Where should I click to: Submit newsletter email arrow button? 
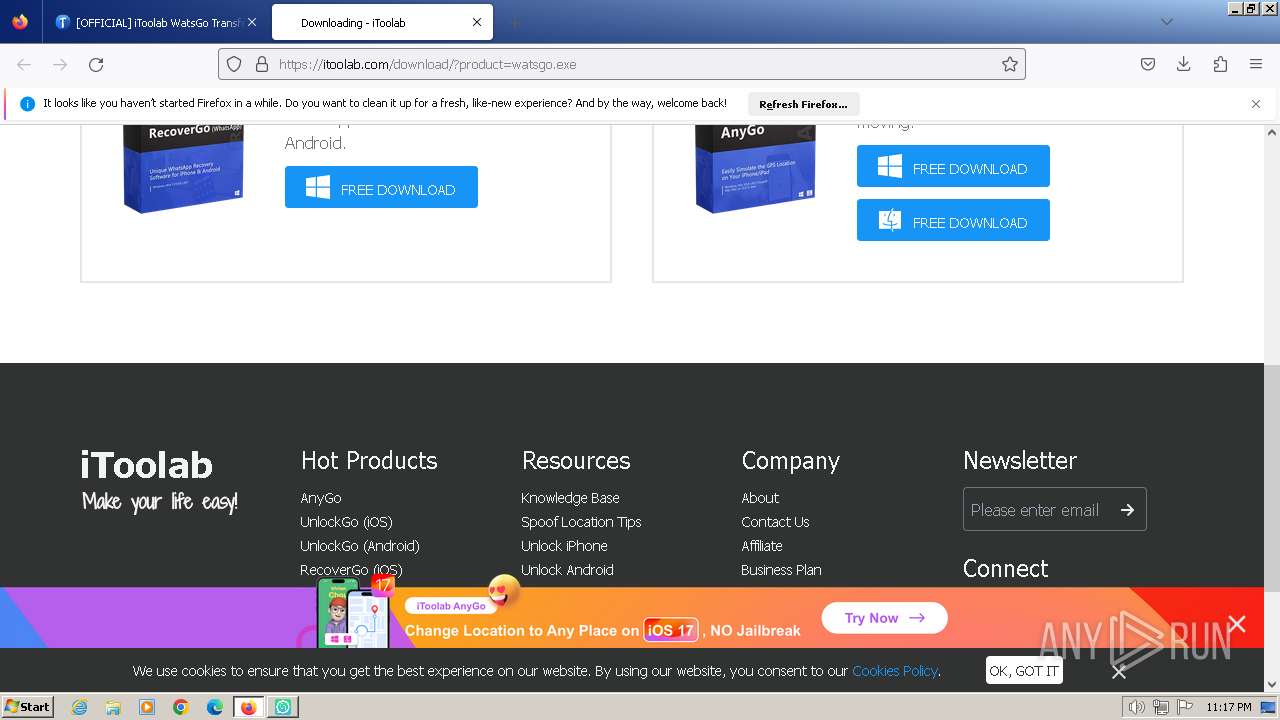[x=1127, y=510]
